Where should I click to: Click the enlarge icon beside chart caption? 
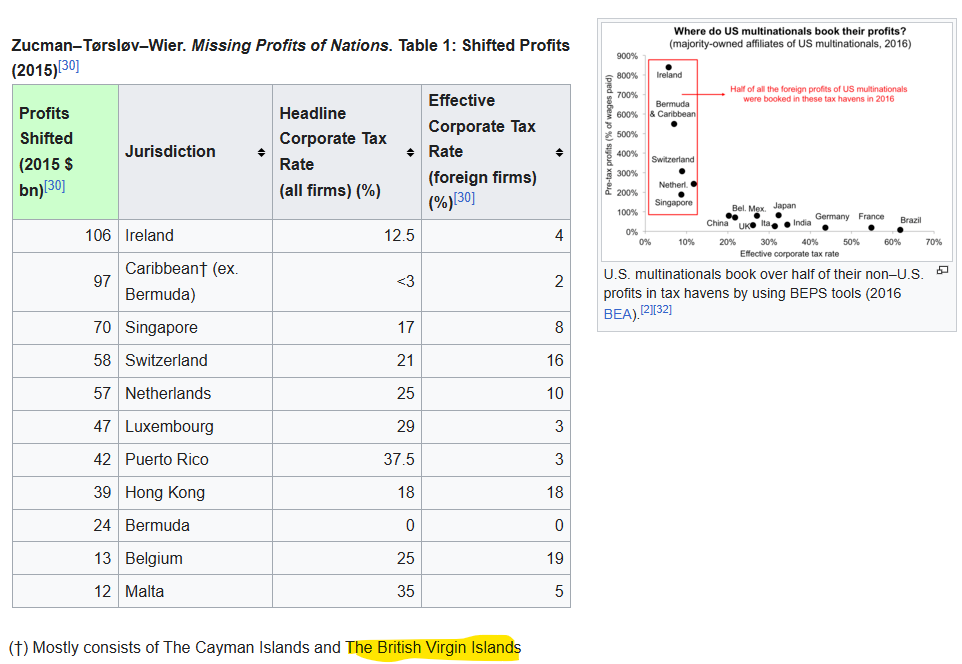[x=941, y=271]
